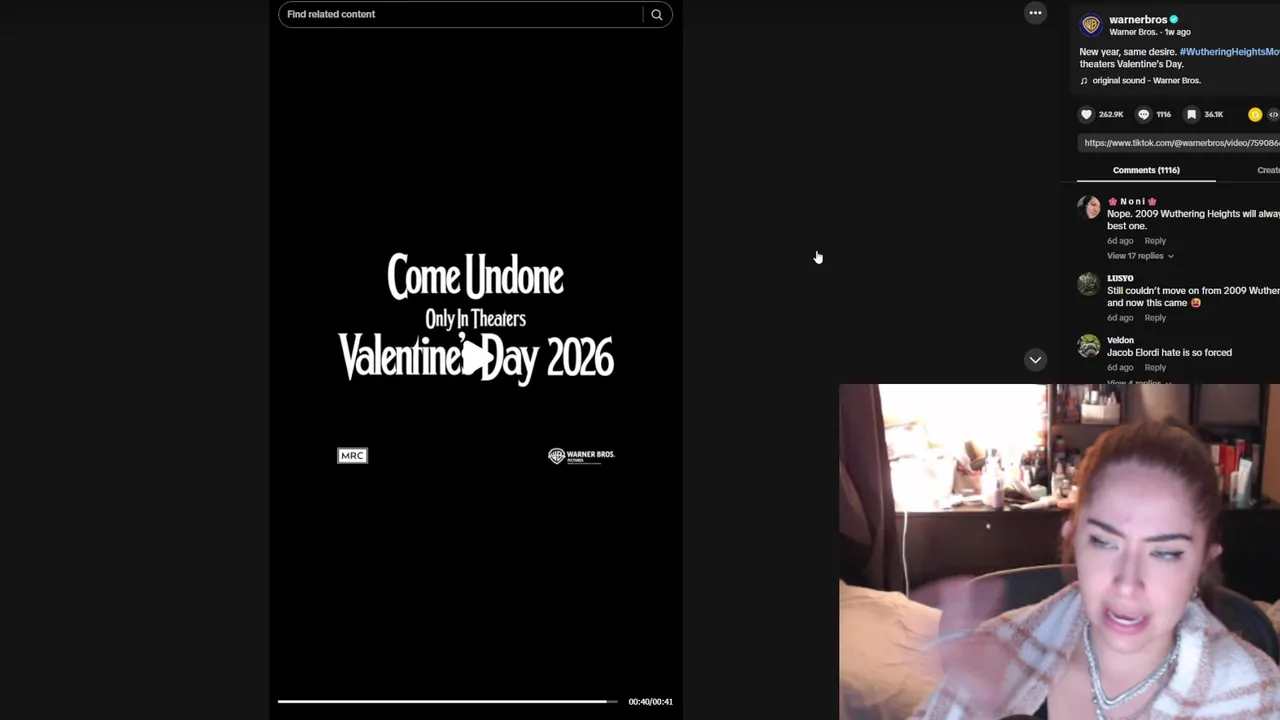Open the warnerbros username link
The width and height of the screenshot is (1280, 720).
coord(1138,19)
